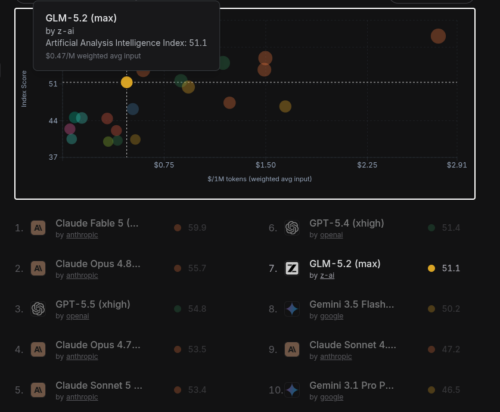Click the blue data point below the 51 line
This screenshot has height=412, width=500.
(x=133, y=109)
